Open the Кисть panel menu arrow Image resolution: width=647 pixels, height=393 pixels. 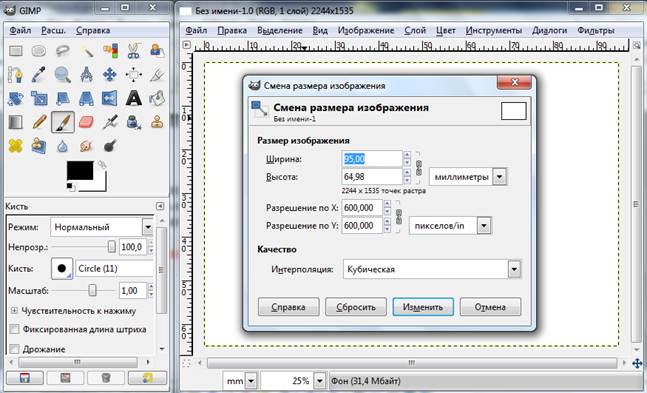(160, 206)
